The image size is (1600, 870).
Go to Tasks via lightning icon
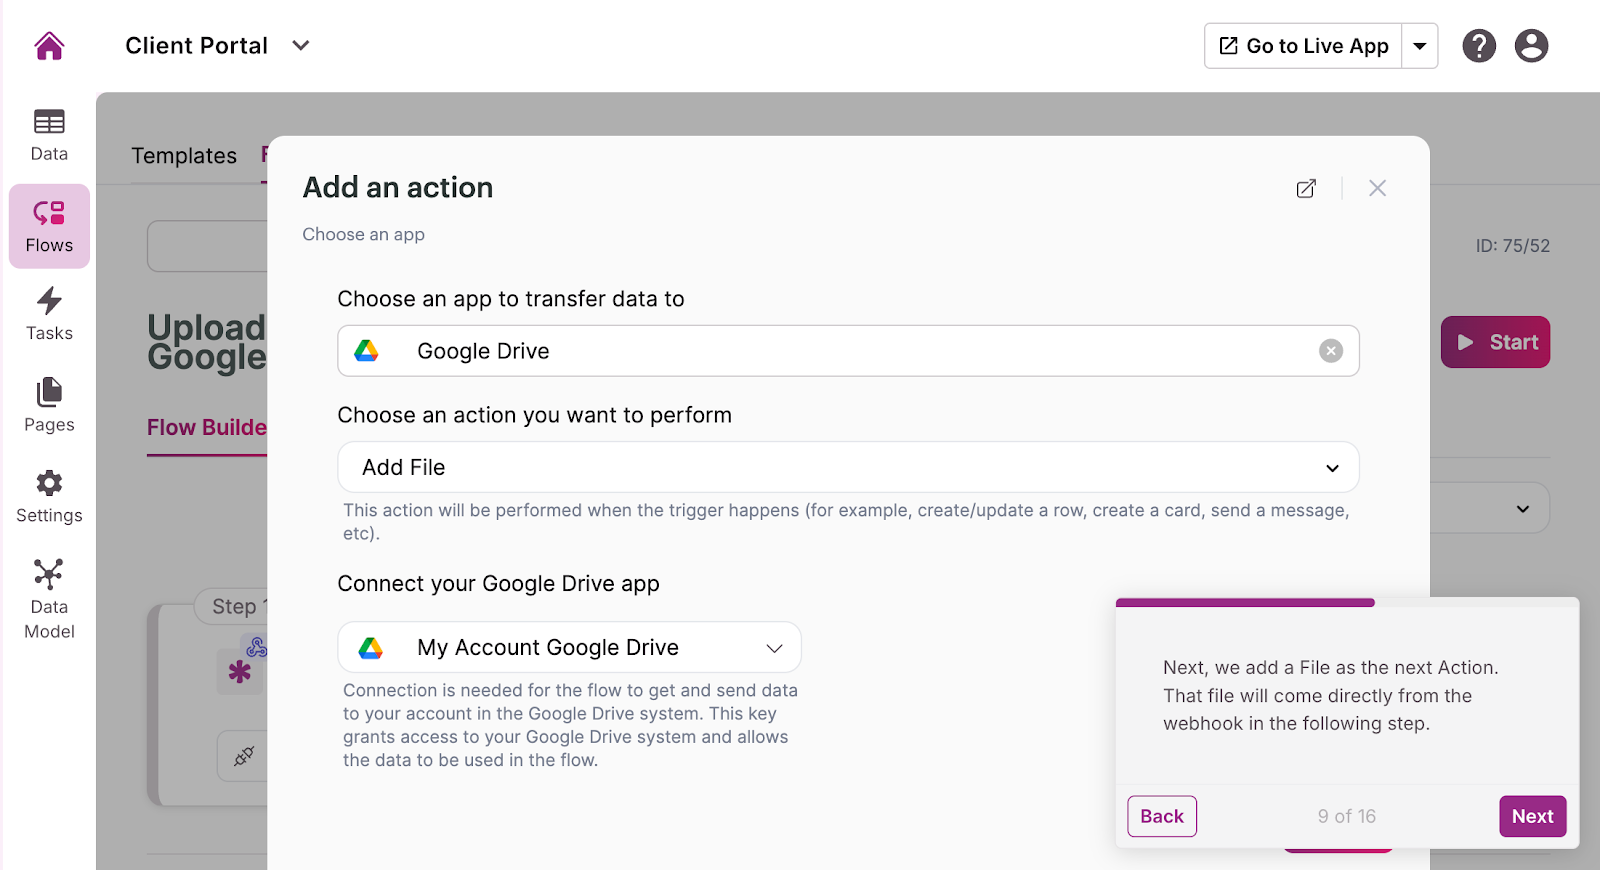pyautogui.click(x=49, y=314)
